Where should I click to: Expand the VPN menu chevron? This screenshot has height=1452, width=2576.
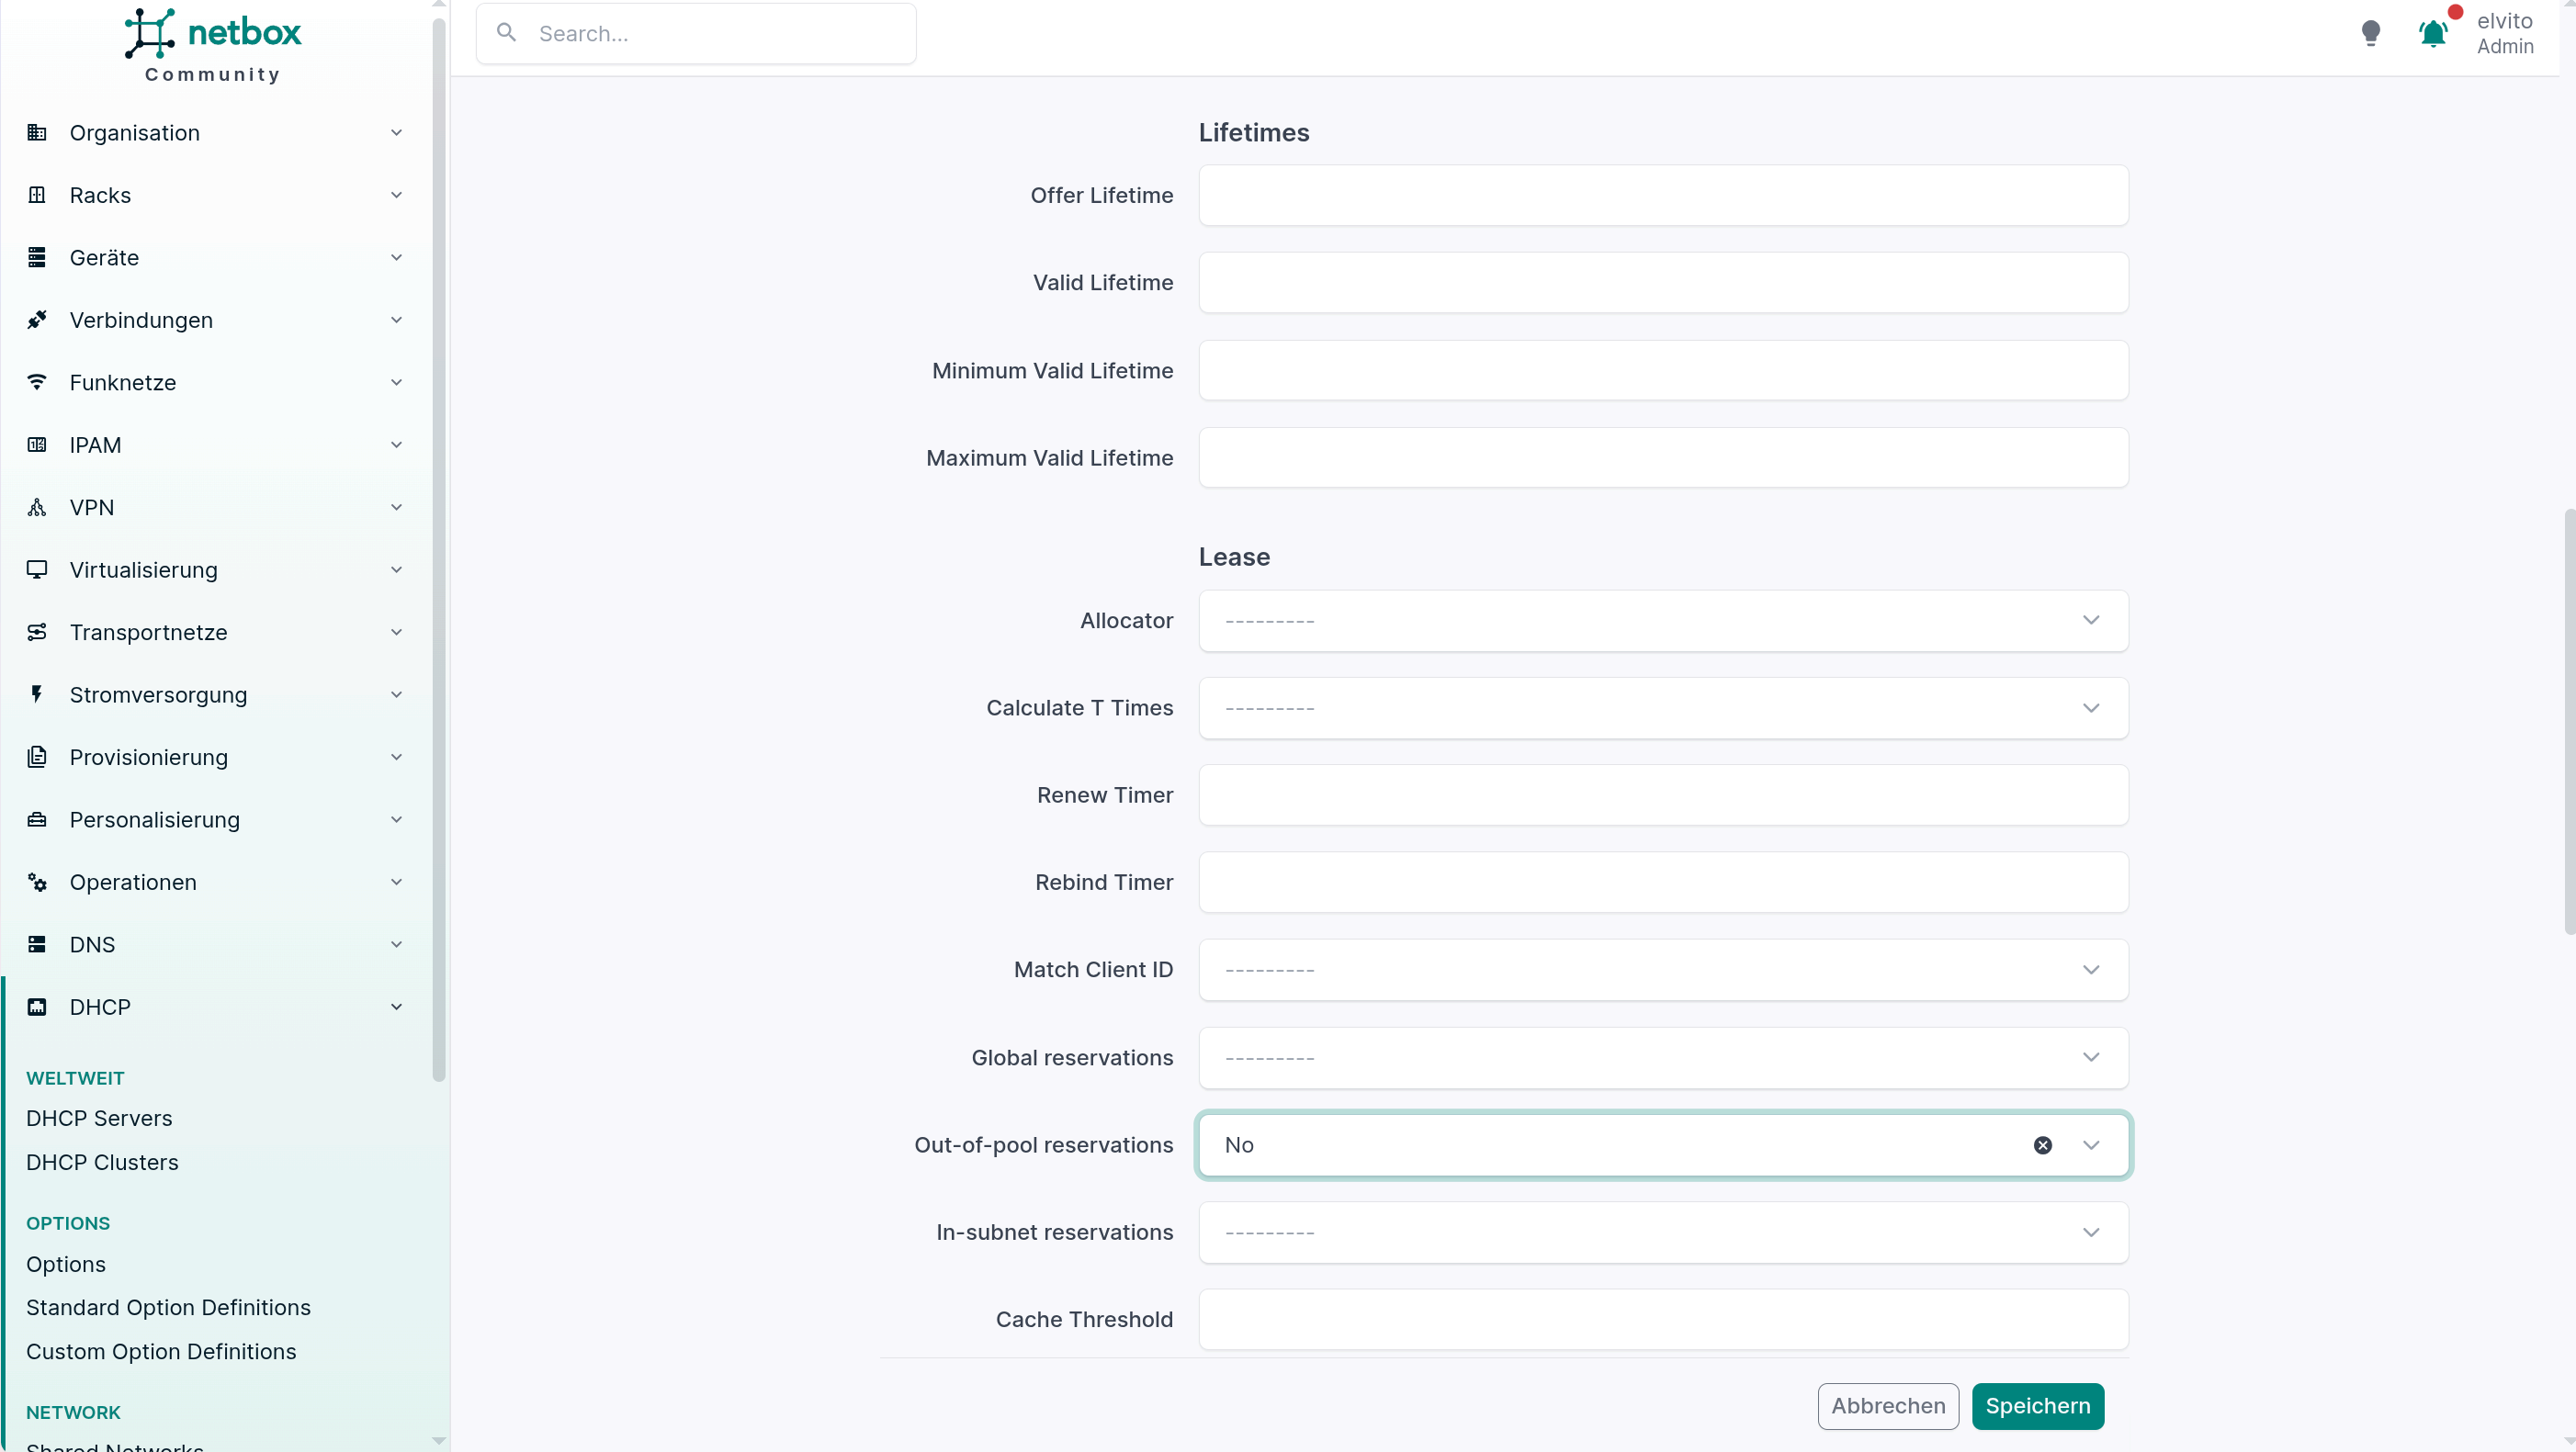point(396,507)
